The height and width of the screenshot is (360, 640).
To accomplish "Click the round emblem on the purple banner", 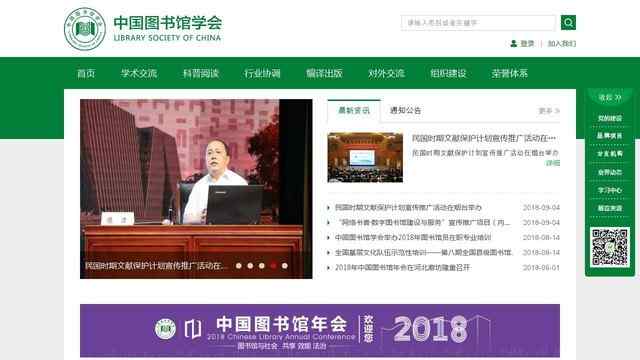I will click(x=165, y=329).
